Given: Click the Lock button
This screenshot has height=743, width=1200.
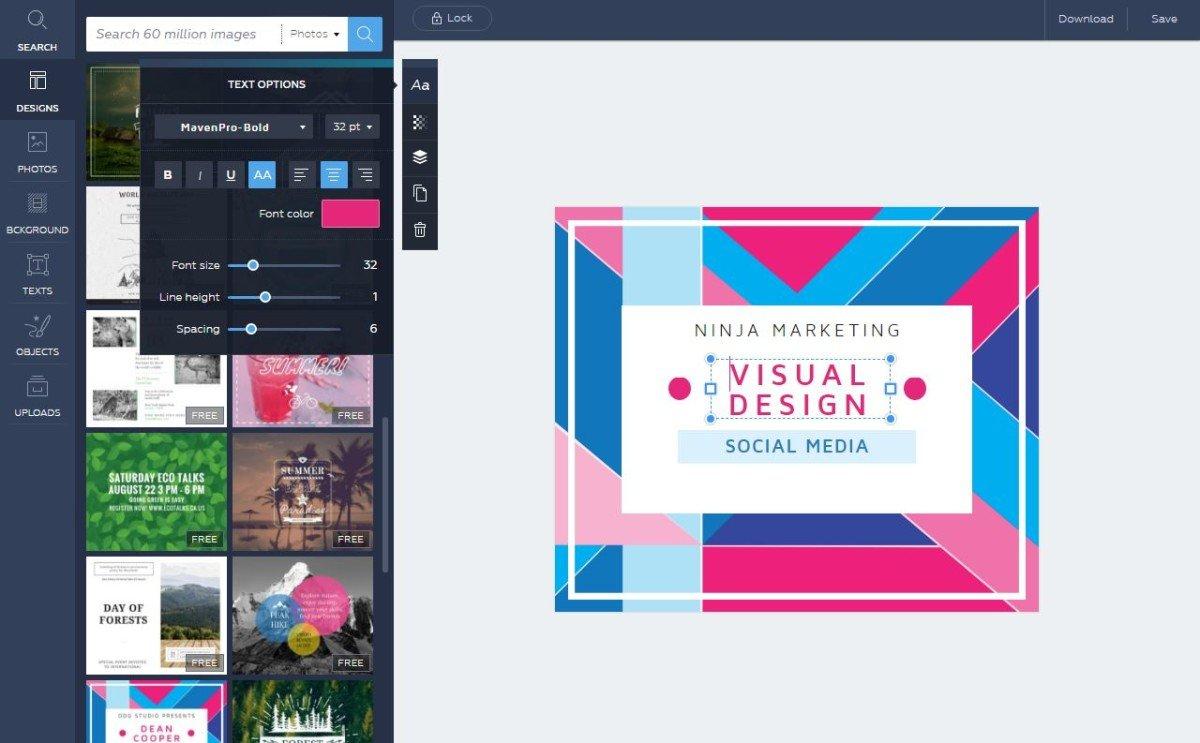Looking at the screenshot, I should click(451, 18).
